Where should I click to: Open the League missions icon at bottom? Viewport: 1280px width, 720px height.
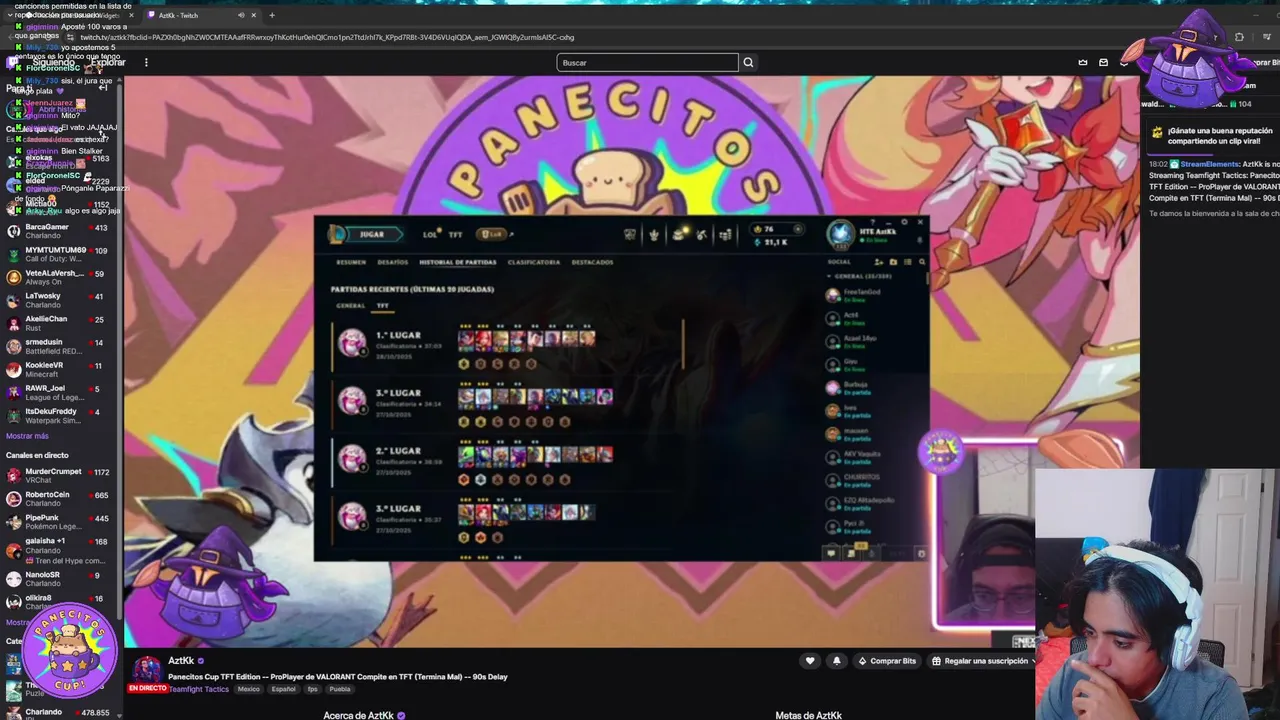tap(851, 553)
